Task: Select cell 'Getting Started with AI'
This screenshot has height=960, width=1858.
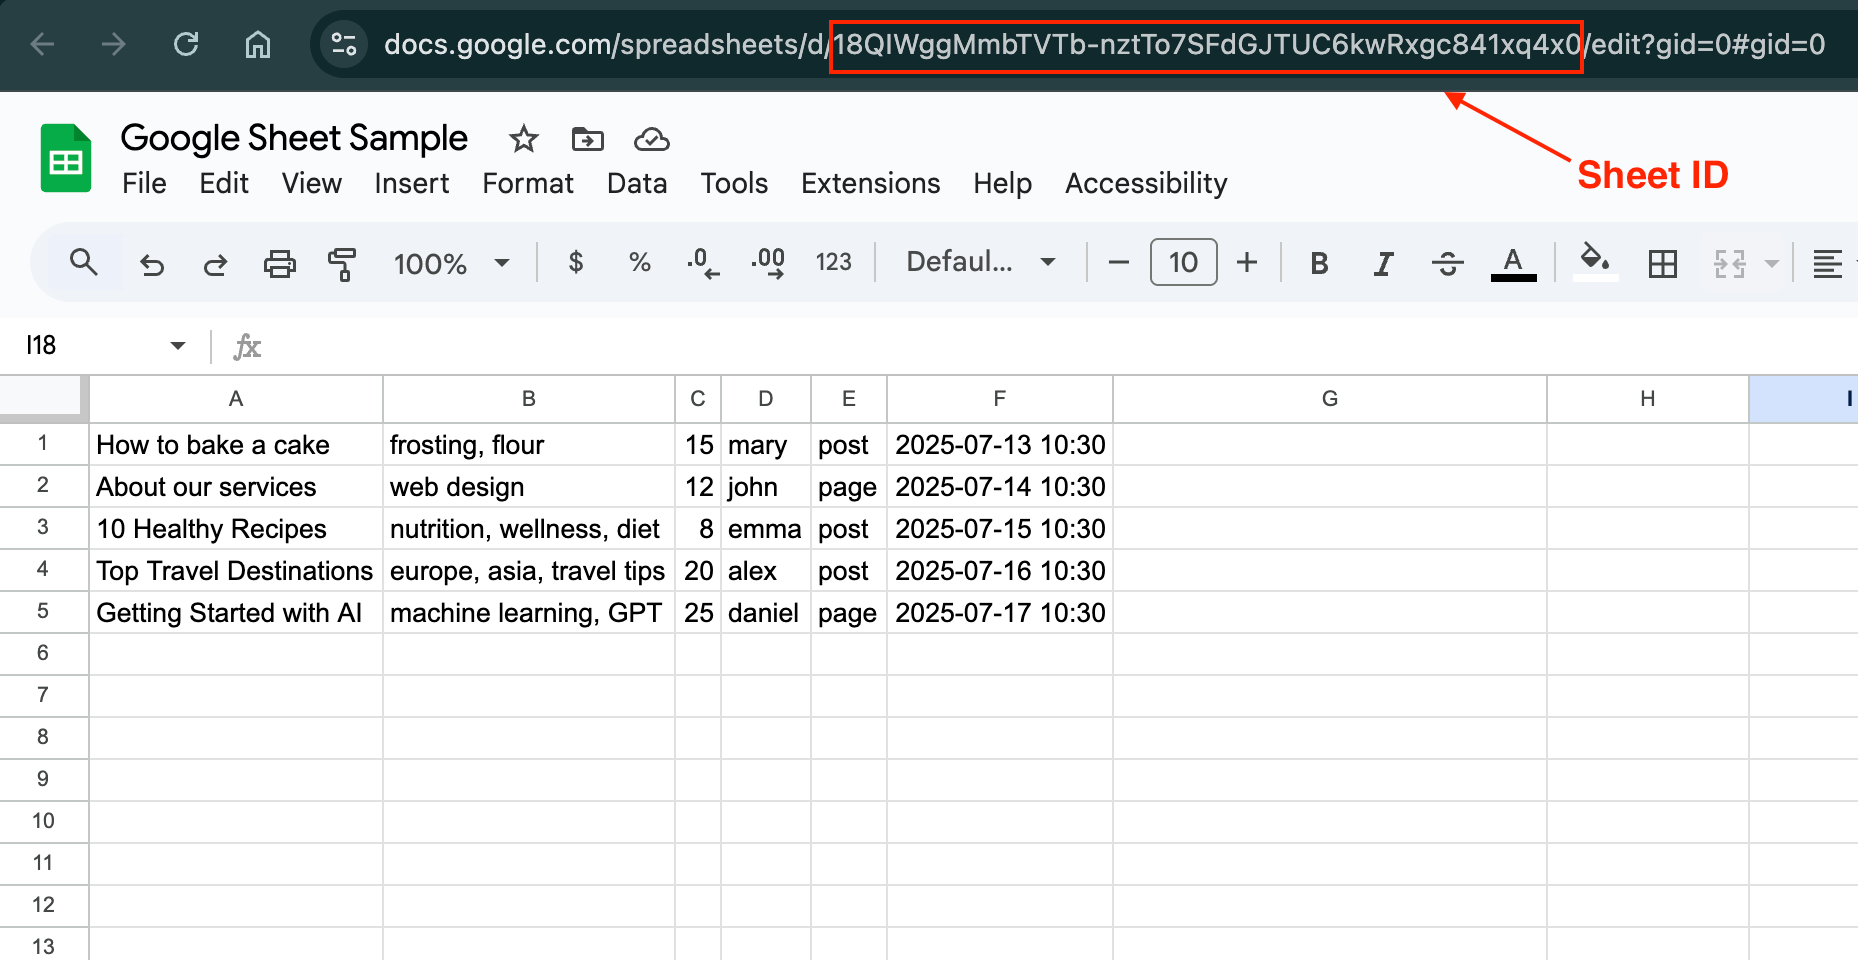Action: (x=236, y=612)
